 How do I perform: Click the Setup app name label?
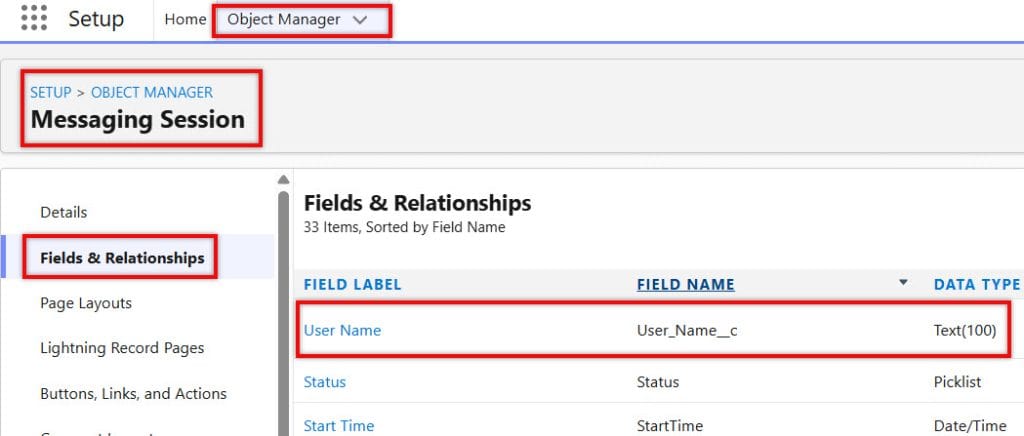tap(96, 19)
